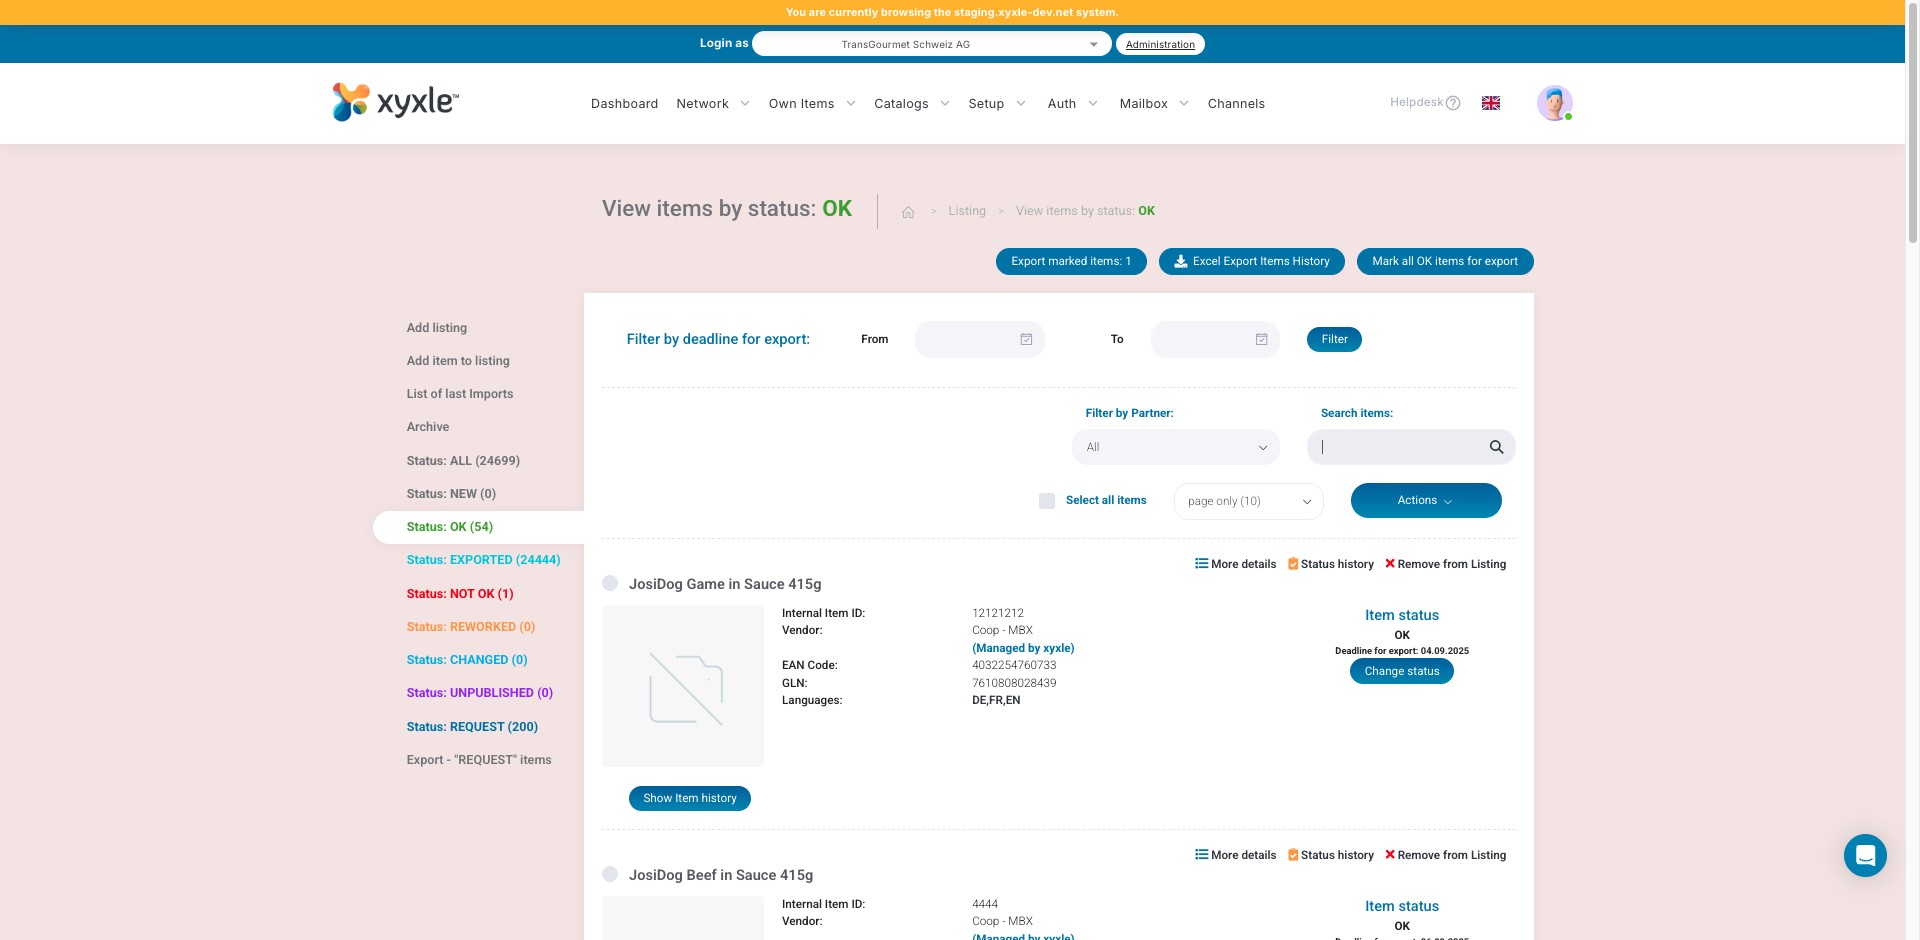Open the Archive sidebar entry

(428, 427)
